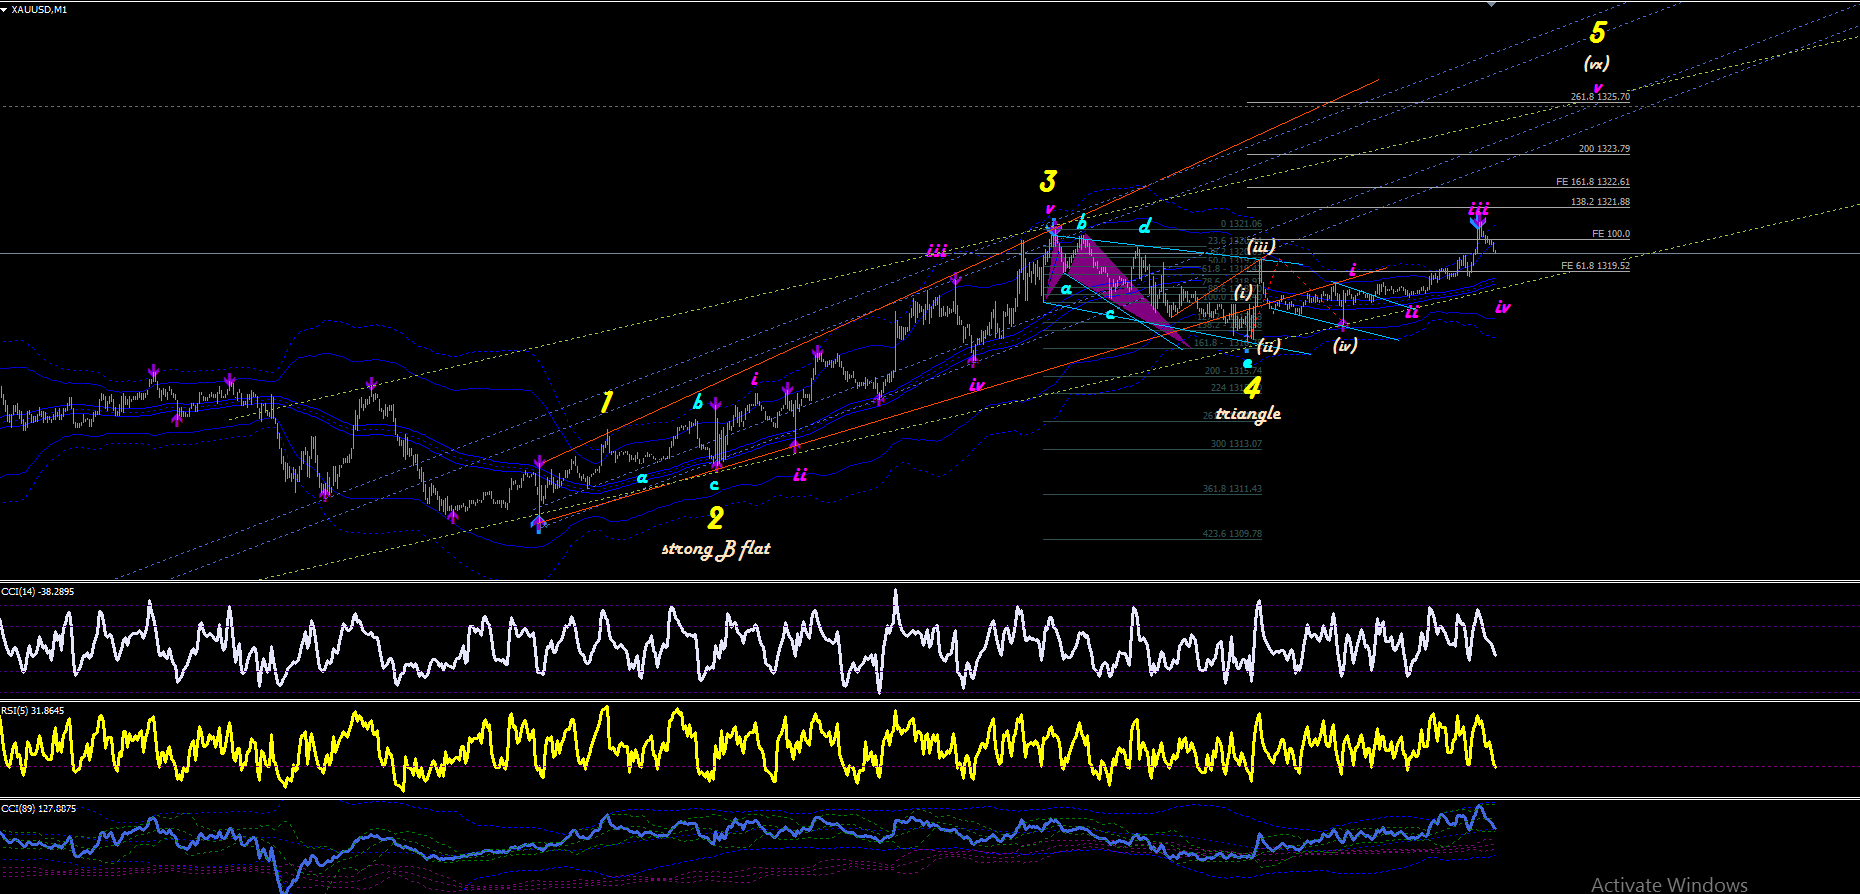The height and width of the screenshot is (894, 1860).
Task: Click the "138.2 1321.88" Fibonacci level label
Action: pyautogui.click(x=1600, y=202)
